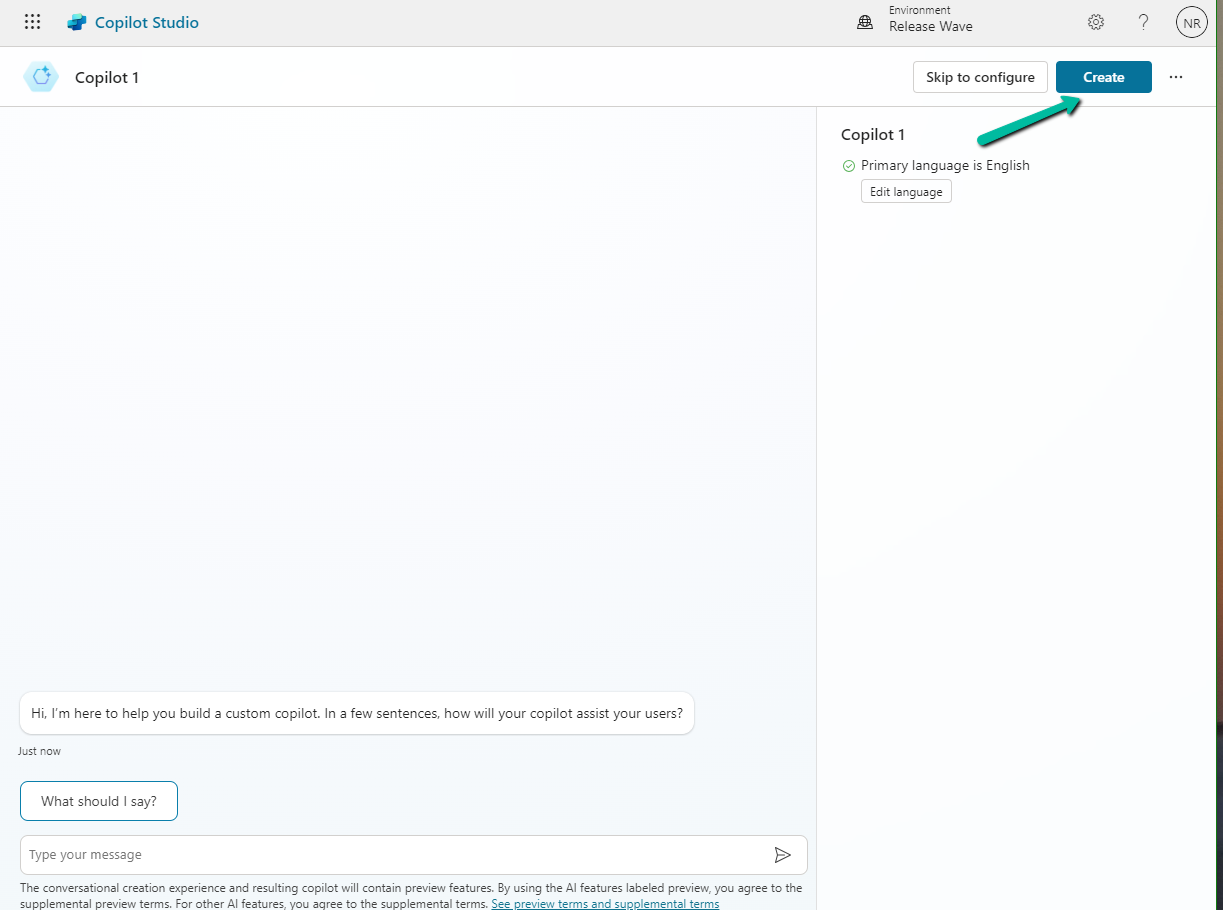Click the Copilot 1 avatar icon

pyautogui.click(x=41, y=76)
